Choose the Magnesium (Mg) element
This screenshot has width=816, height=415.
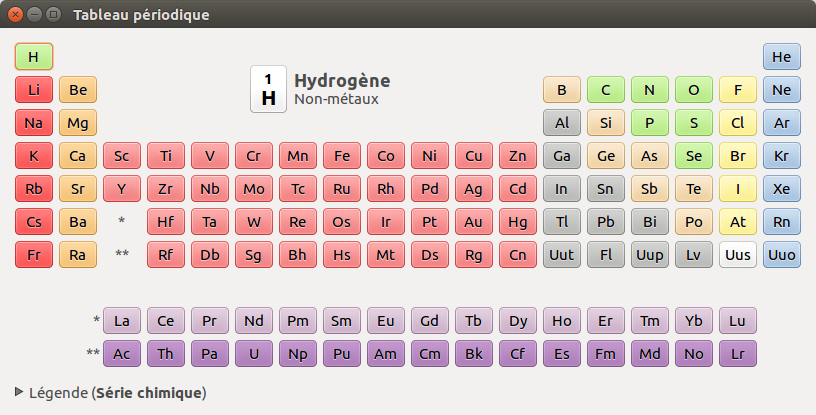tap(78, 123)
